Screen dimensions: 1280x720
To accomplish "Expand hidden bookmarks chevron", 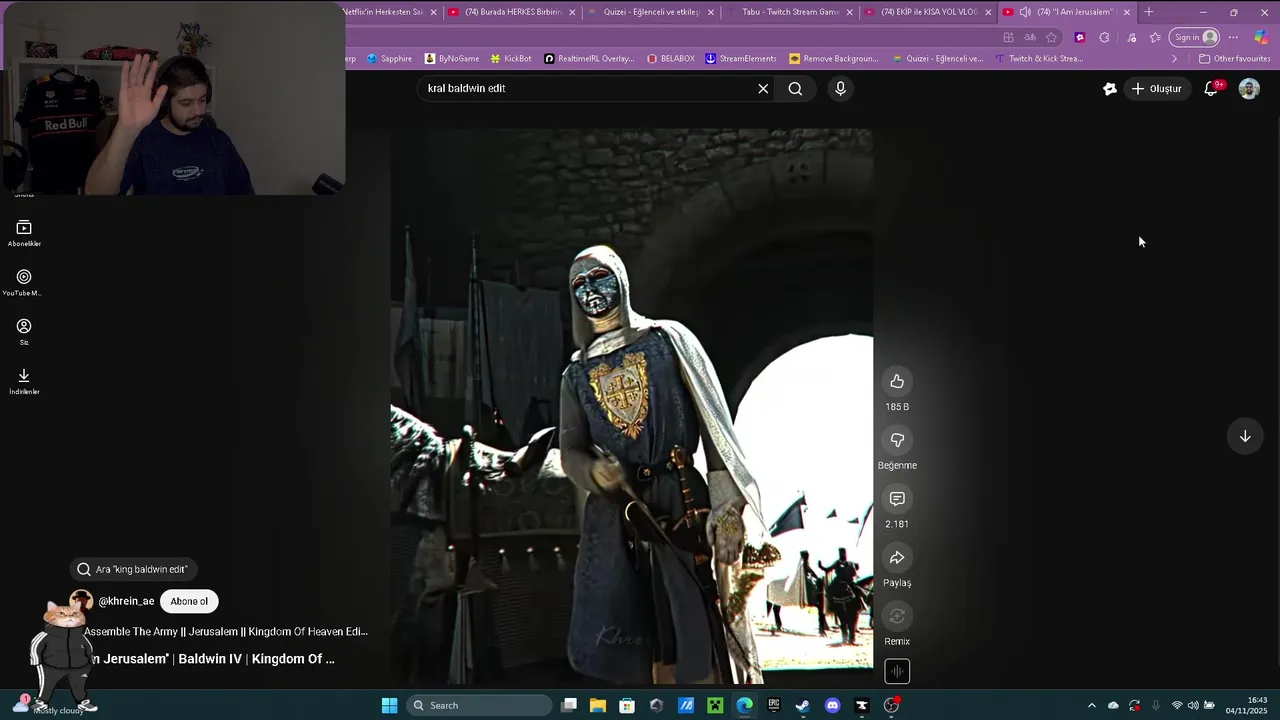I will (1174, 58).
